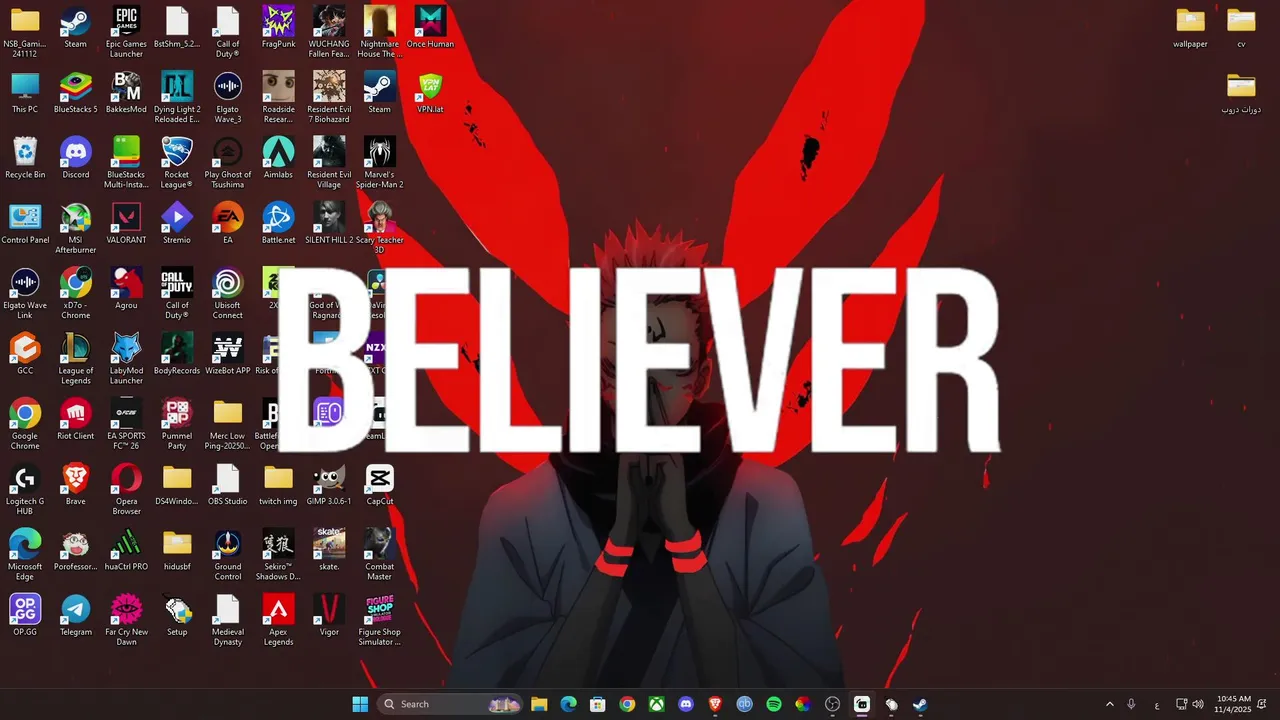Launch the BlueStacks 5 desktop shortcut
The height and width of the screenshot is (720, 1280).
click(76, 92)
